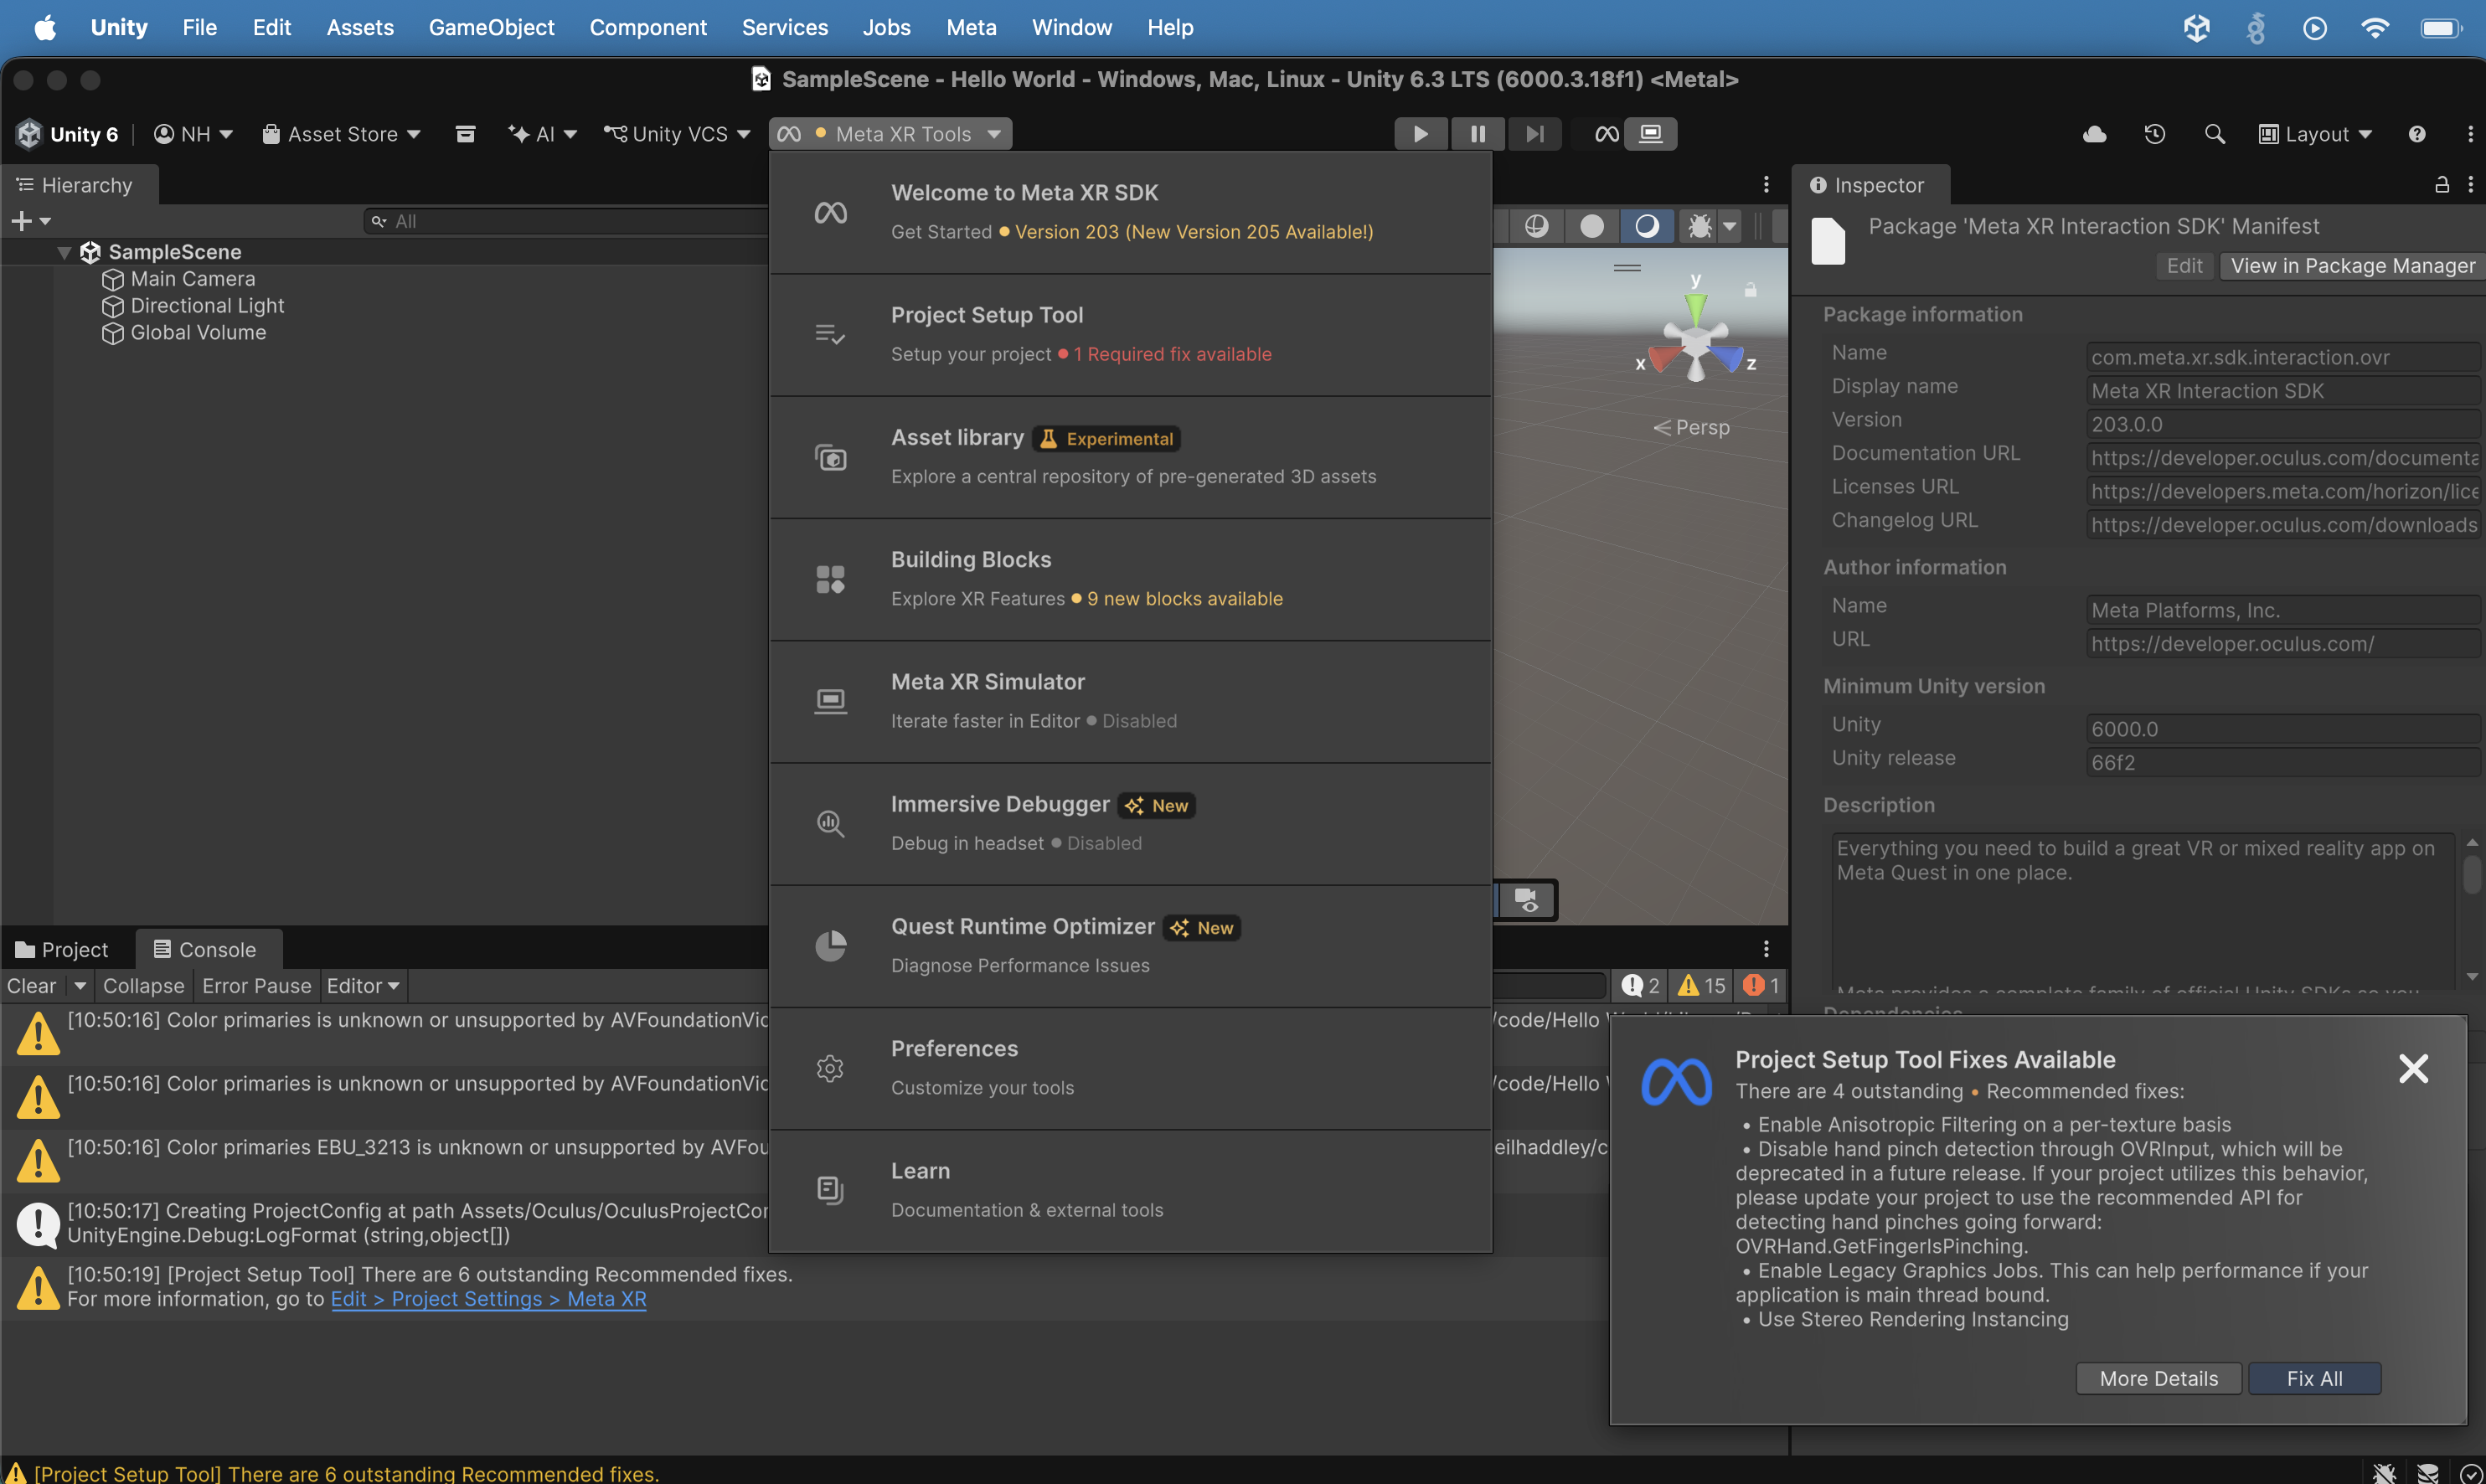Open Hierarchy create plus dropdown
2486x1484 pixels.
point(30,221)
